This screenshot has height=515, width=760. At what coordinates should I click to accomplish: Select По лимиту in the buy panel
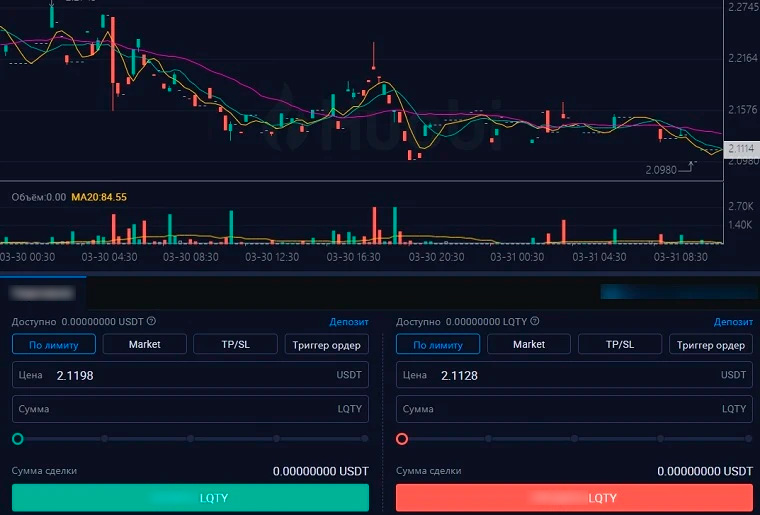click(53, 344)
